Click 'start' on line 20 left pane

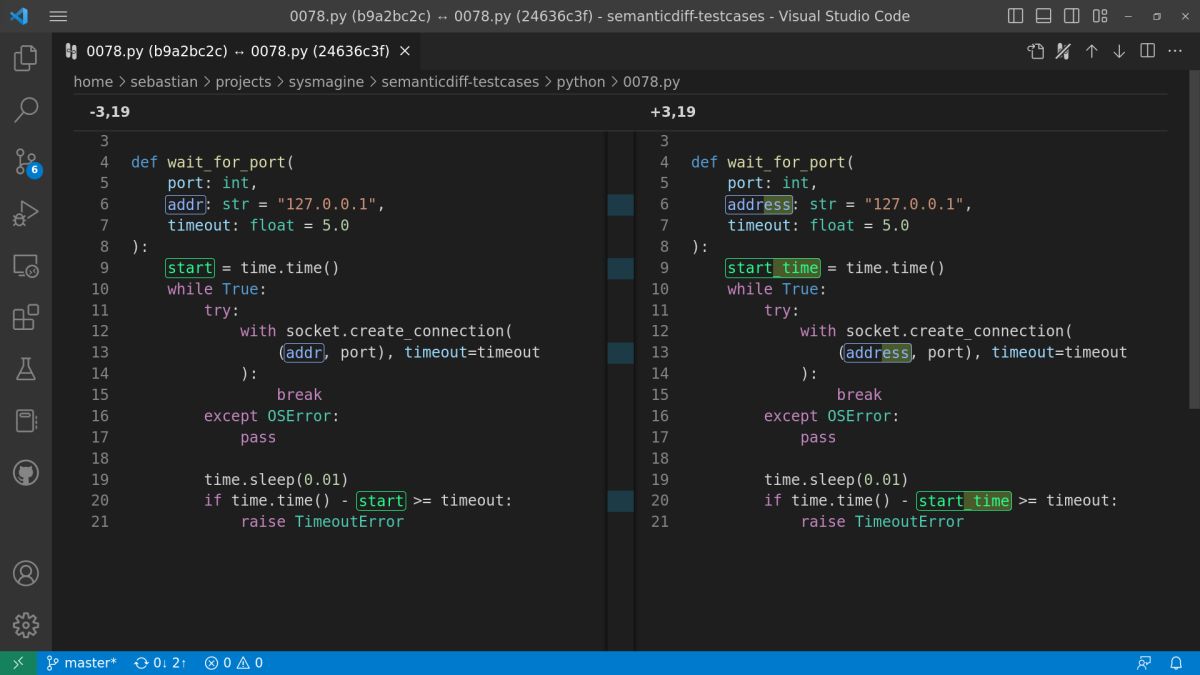[x=381, y=500]
